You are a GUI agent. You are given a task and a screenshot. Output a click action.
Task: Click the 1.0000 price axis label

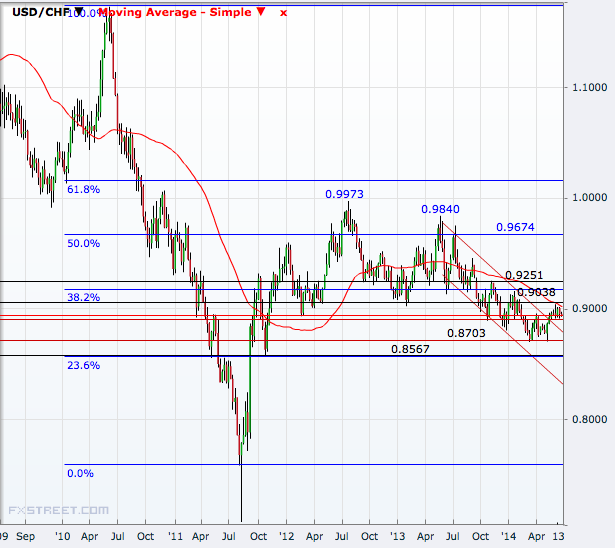[x=590, y=197]
